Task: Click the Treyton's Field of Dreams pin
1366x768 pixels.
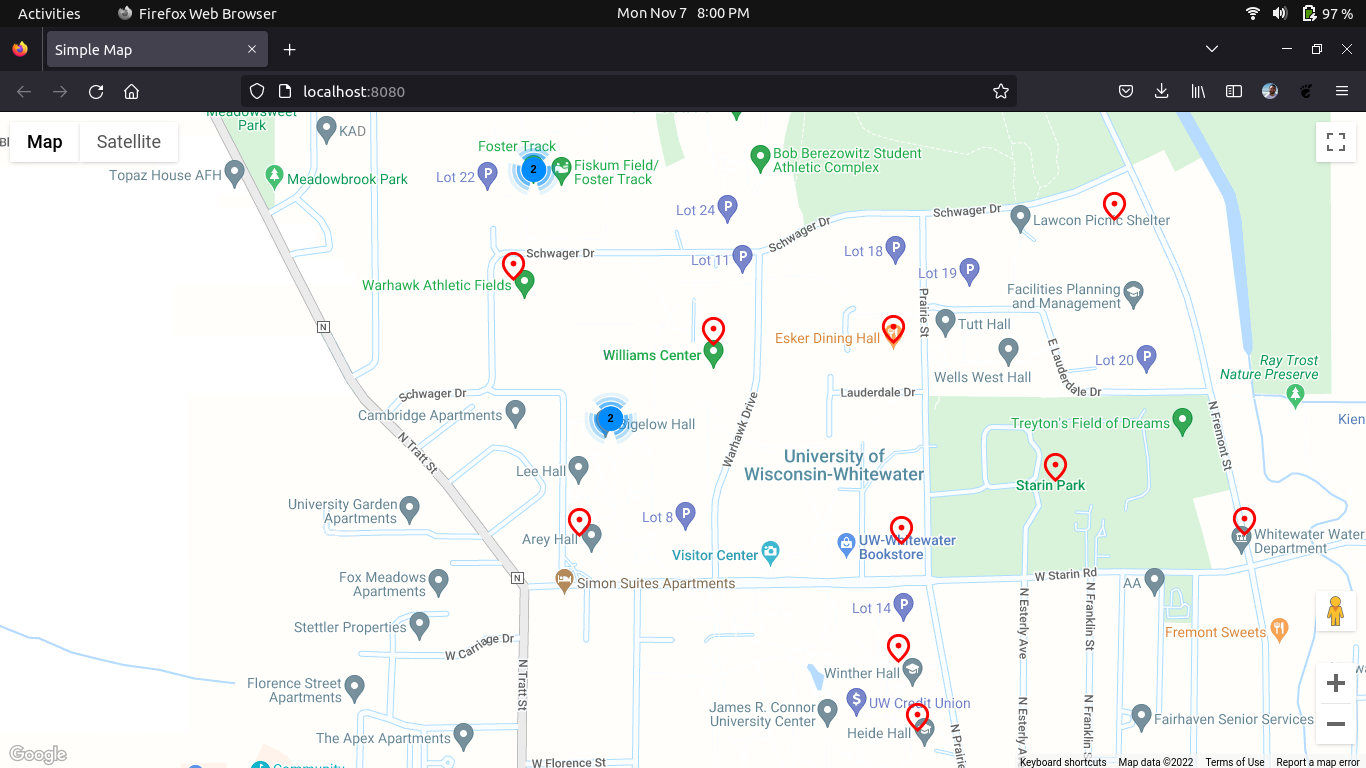Action: click(x=1183, y=421)
